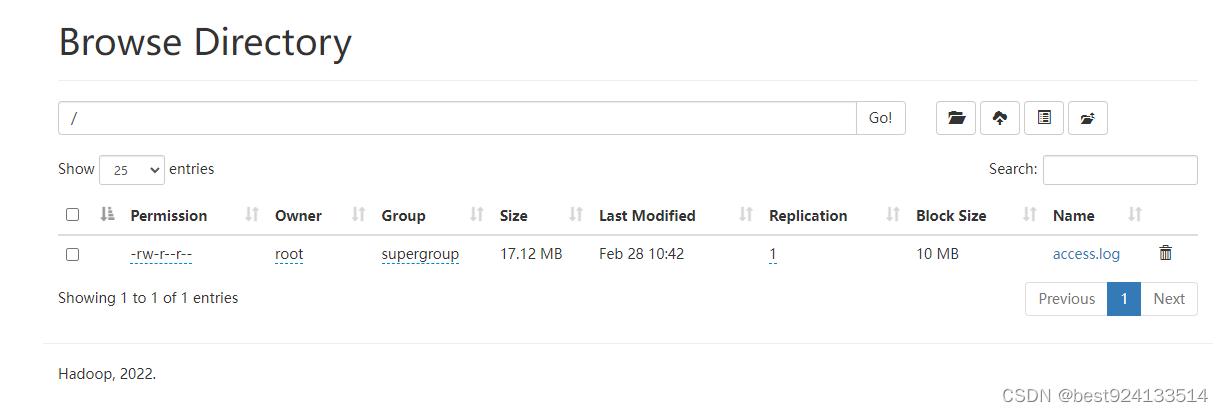Click the create new folder icon
The height and width of the screenshot is (412, 1223).
956,118
